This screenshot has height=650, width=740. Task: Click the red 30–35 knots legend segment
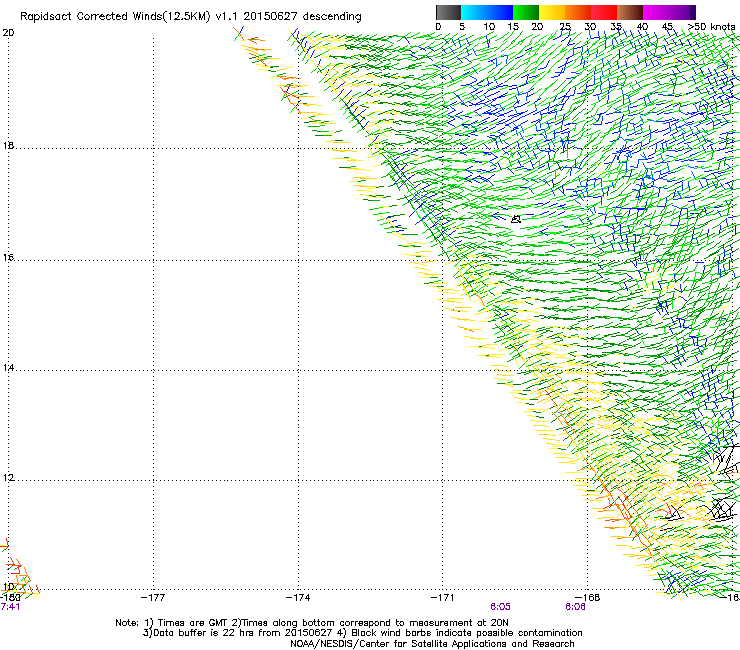pyautogui.click(x=604, y=12)
